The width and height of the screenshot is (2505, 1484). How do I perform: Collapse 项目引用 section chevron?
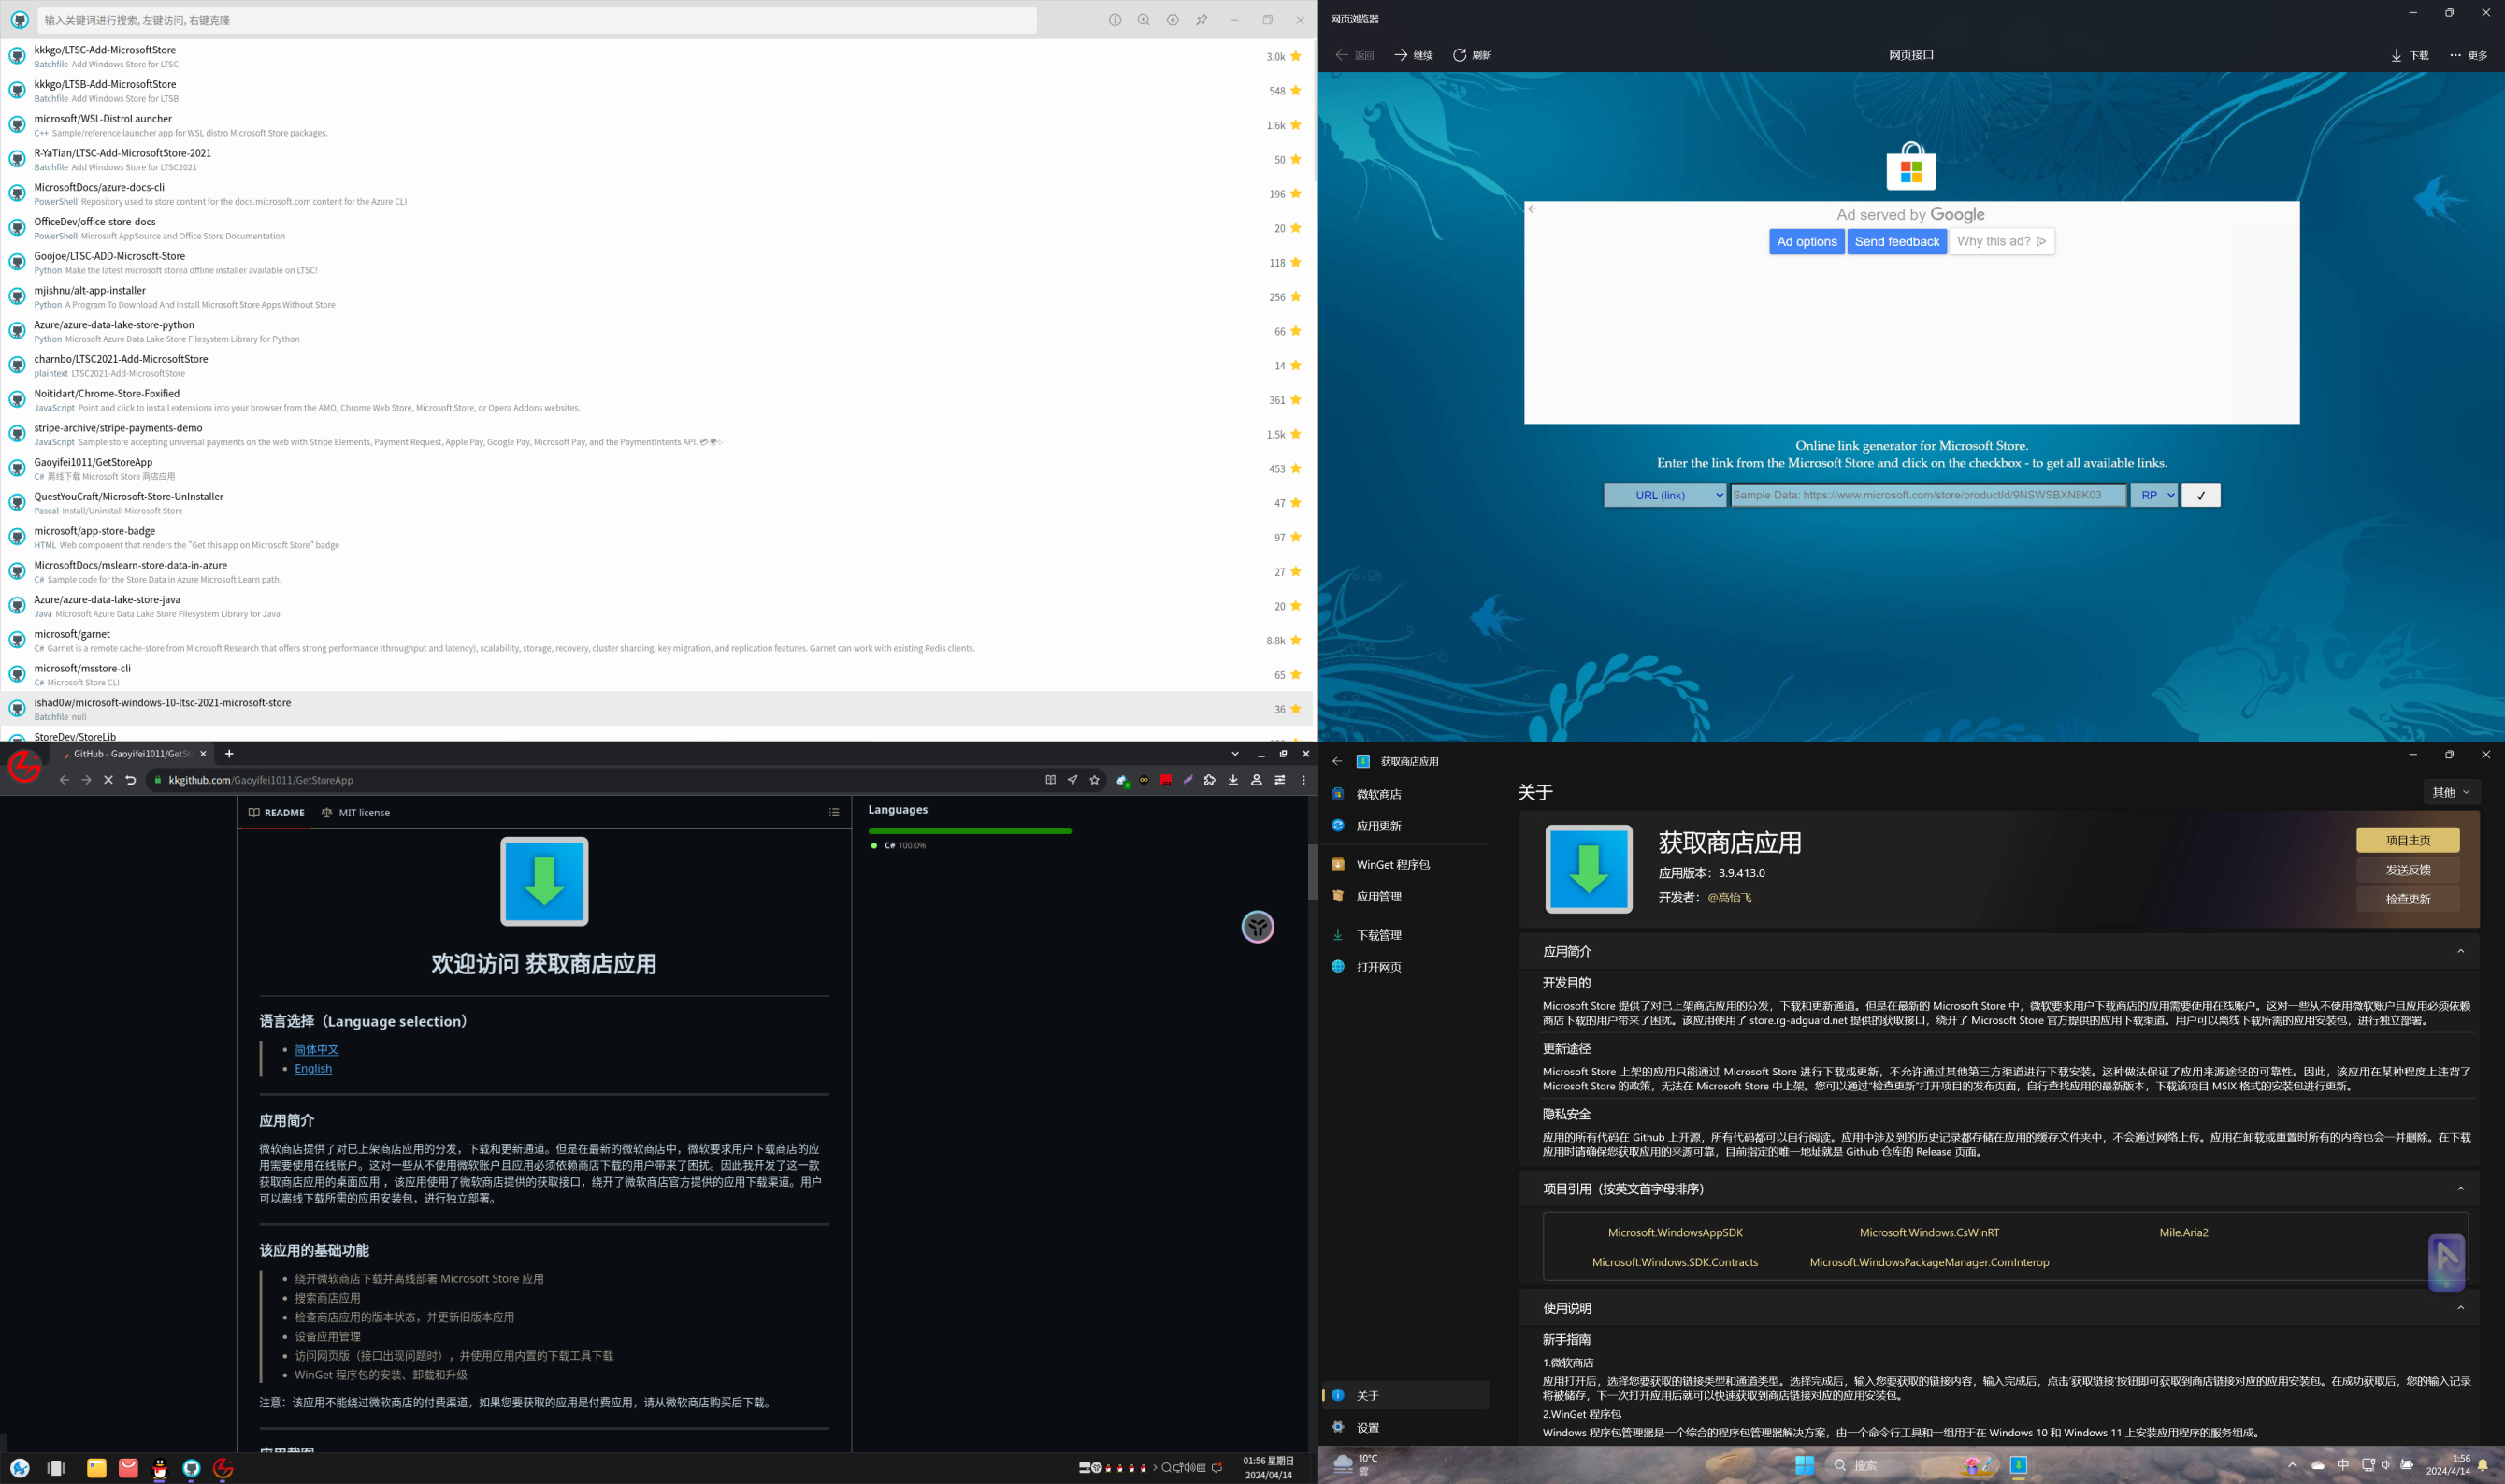click(2460, 1189)
